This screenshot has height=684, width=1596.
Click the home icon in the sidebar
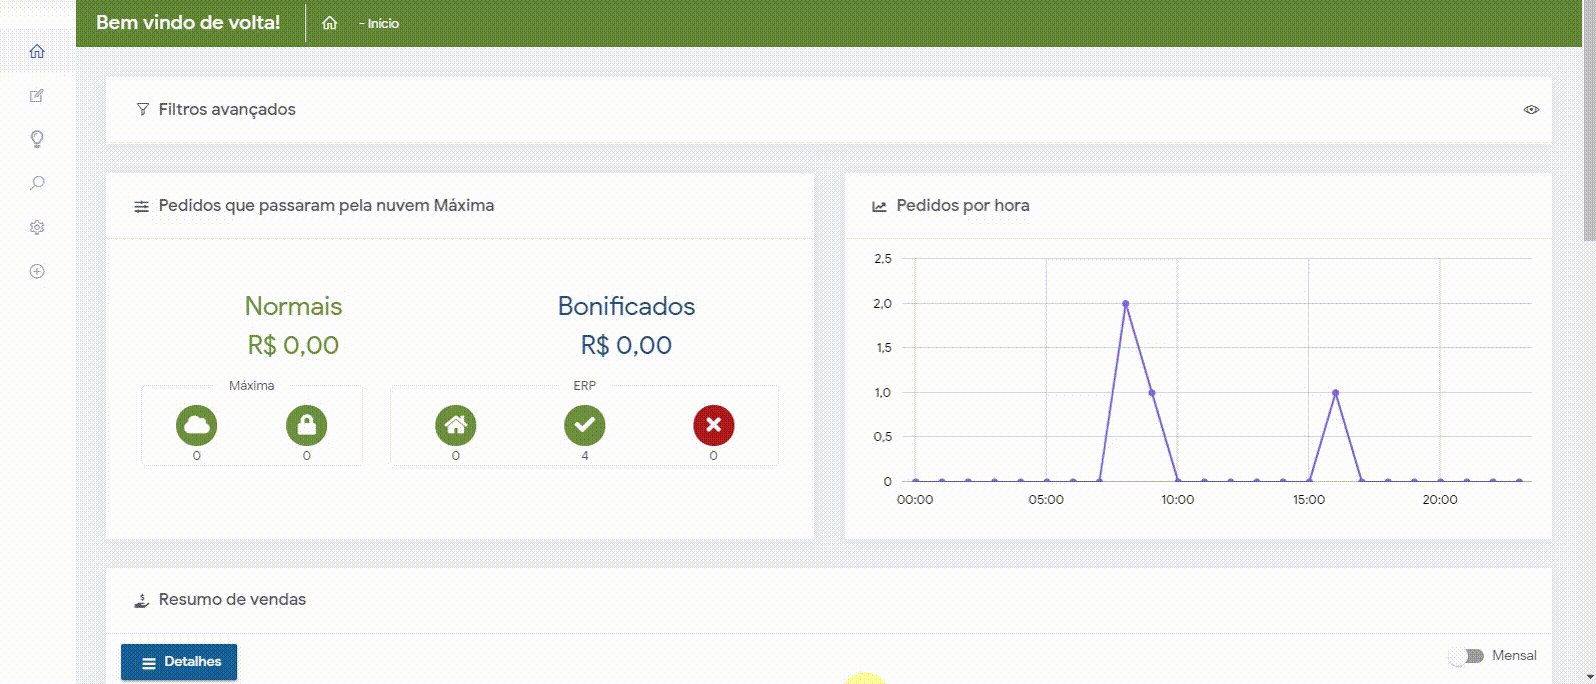tap(37, 51)
